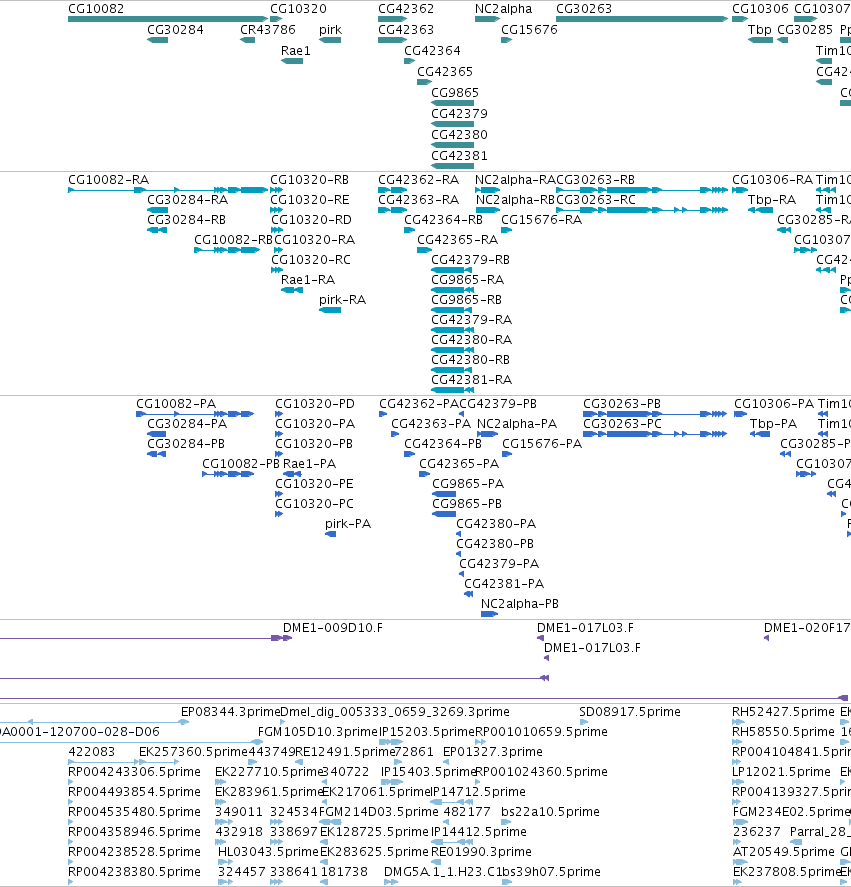The image size is (851, 887).
Task: Click the NC2alpha-RB transcript label
Action: click(515, 200)
